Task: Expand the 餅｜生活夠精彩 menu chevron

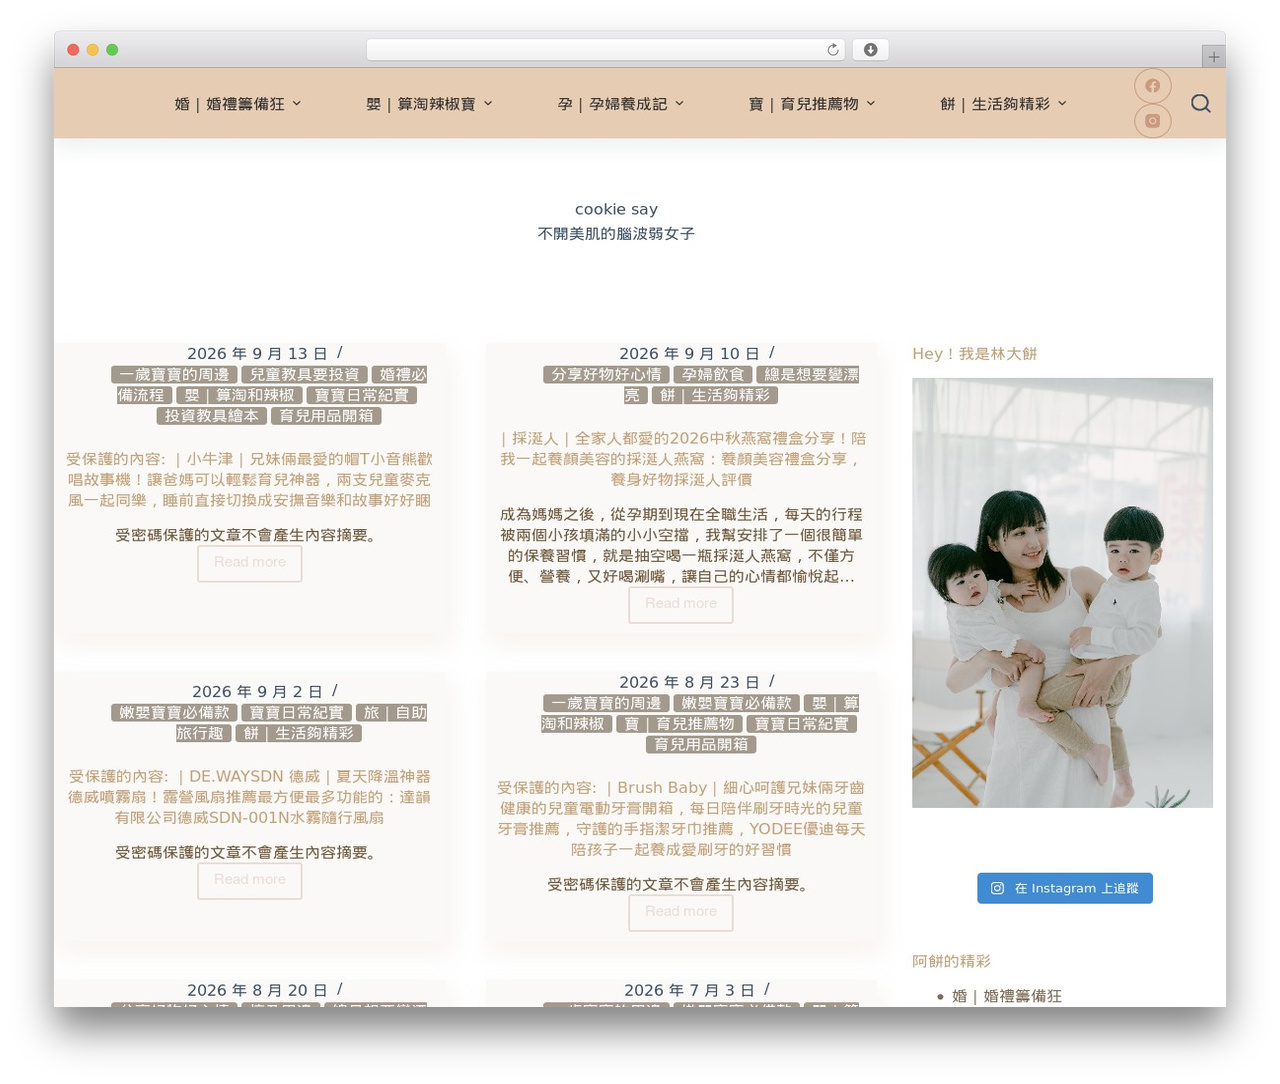Action: click(x=1062, y=104)
